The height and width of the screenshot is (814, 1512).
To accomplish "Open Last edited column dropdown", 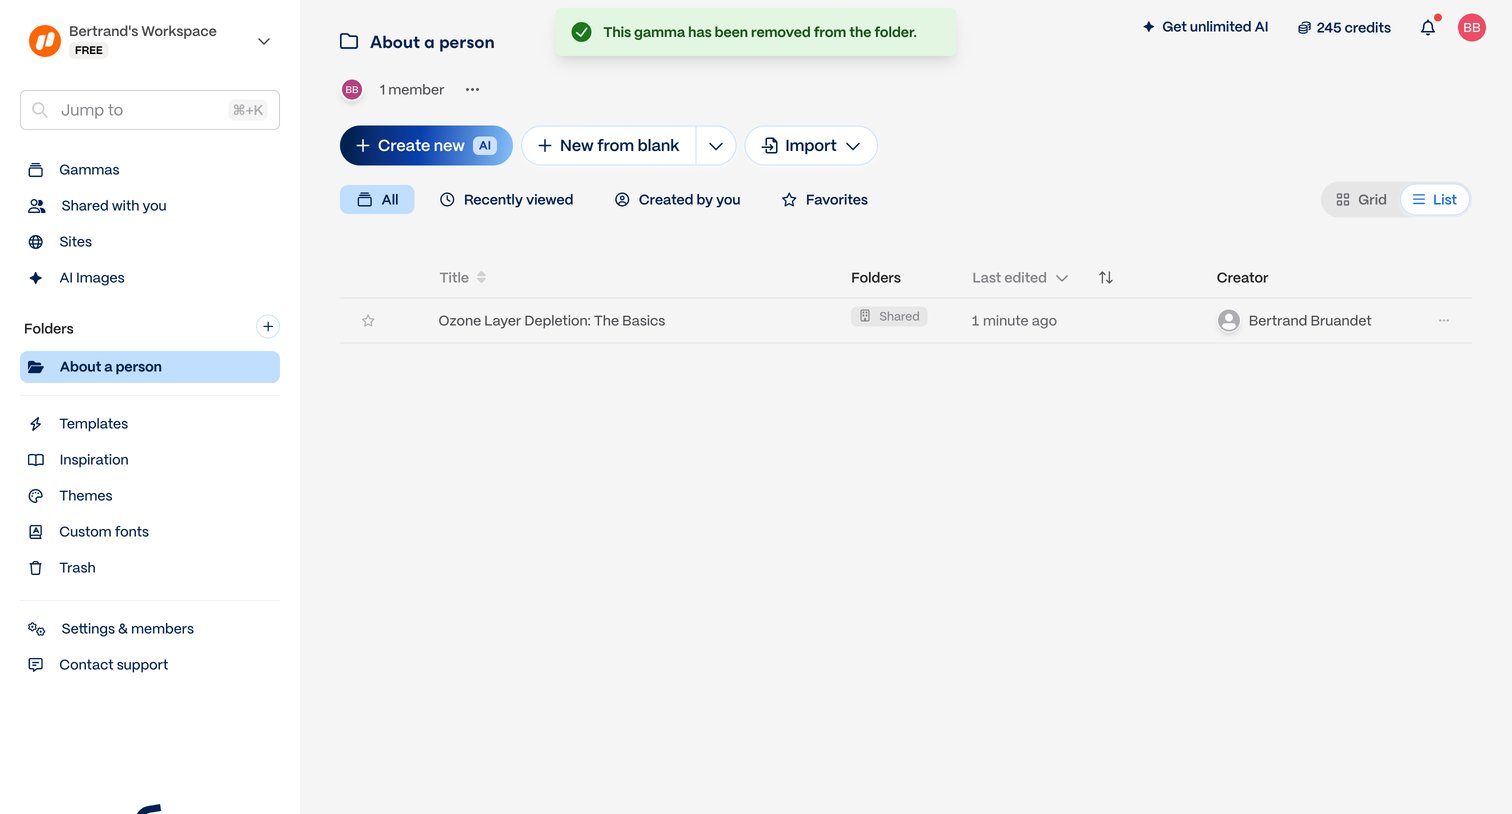I will pyautogui.click(x=1020, y=278).
